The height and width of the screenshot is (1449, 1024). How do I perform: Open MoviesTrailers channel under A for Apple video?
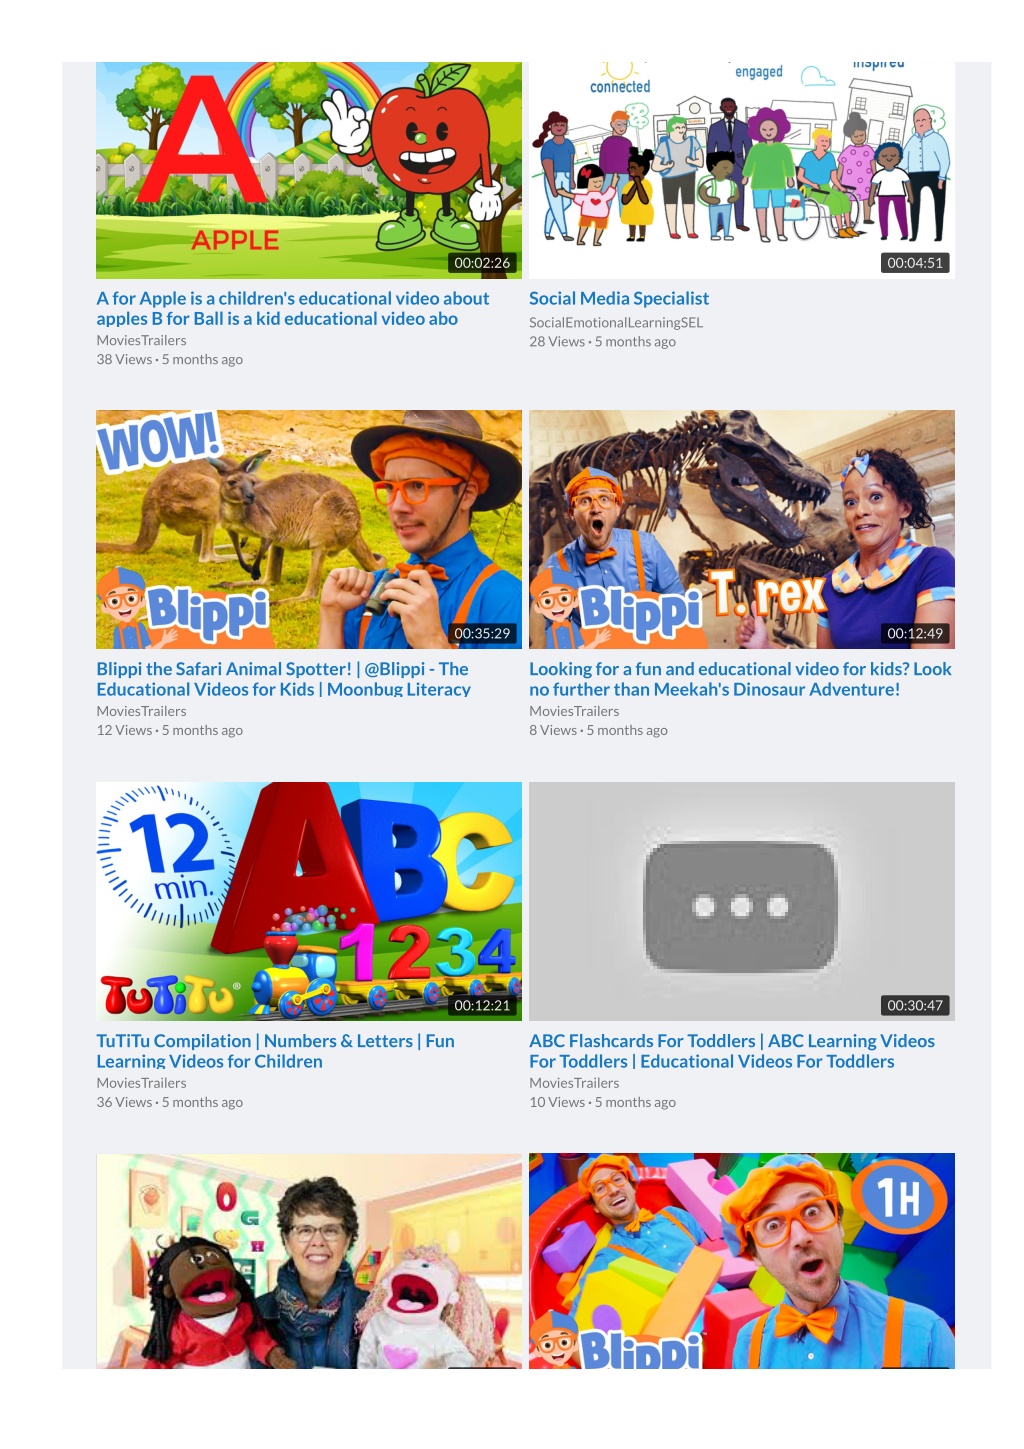pyautogui.click(x=141, y=340)
